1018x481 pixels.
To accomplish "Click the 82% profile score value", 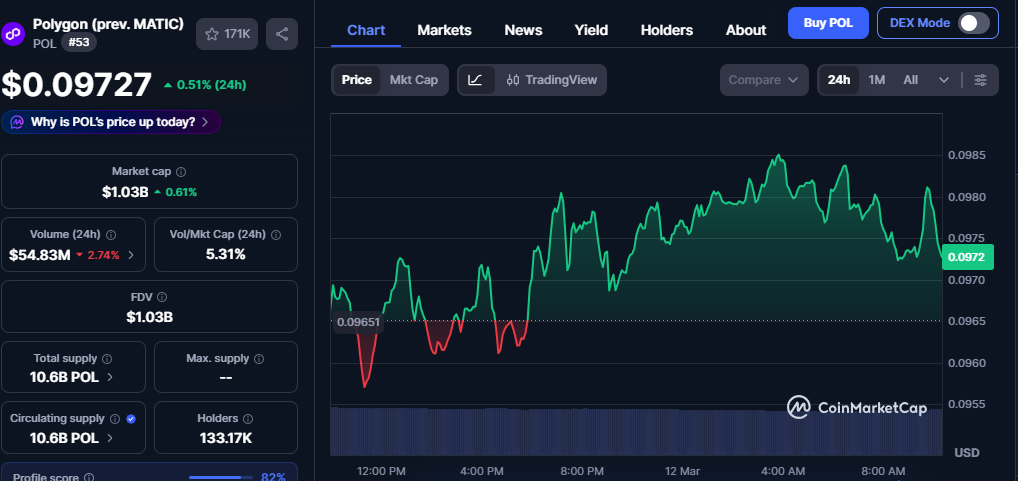I will [x=273, y=477].
